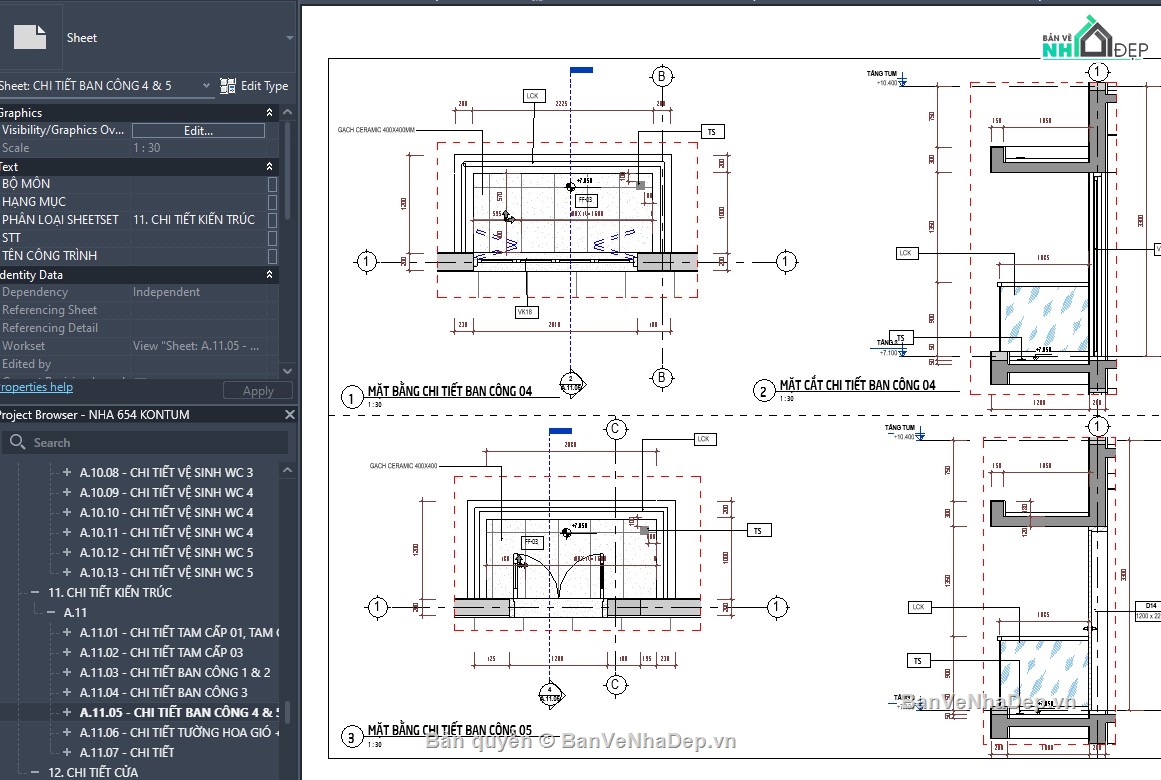
Task: Expand sheet A.10.10 - CHI TIẾT VỆ SINH WC 4
Action: pyautogui.click(x=67, y=512)
